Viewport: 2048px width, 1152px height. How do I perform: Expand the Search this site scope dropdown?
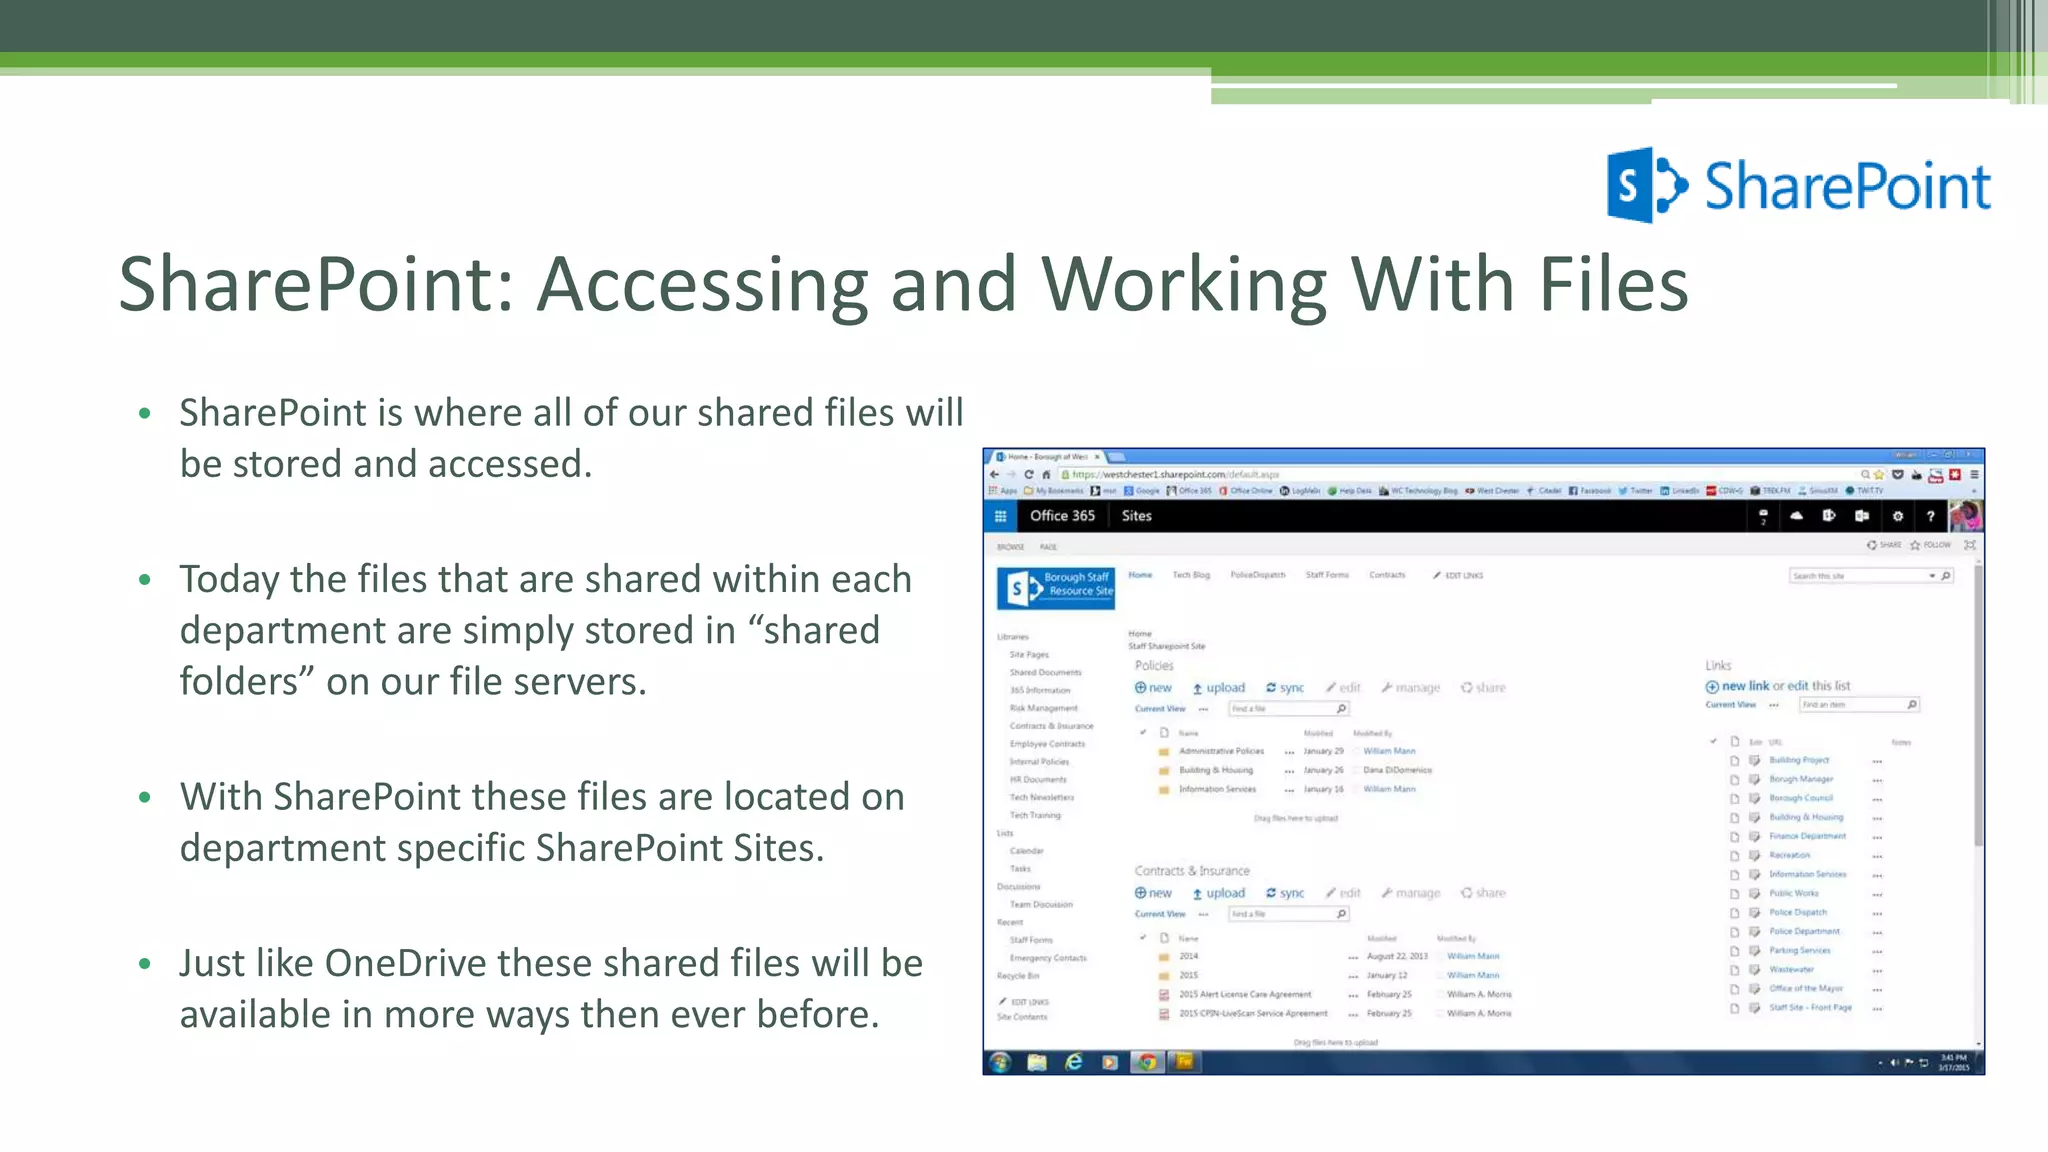point(1932,576)
